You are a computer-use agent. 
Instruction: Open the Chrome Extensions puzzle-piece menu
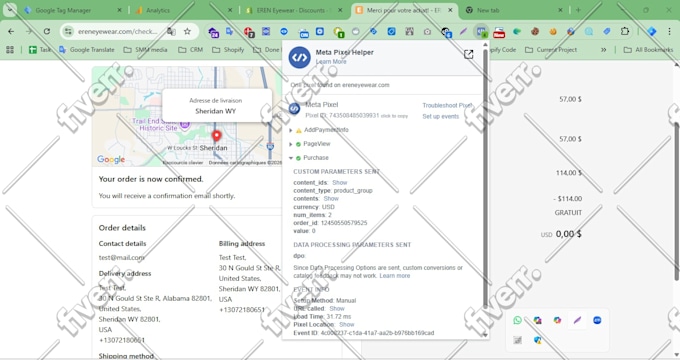click(x=624, y=31)
